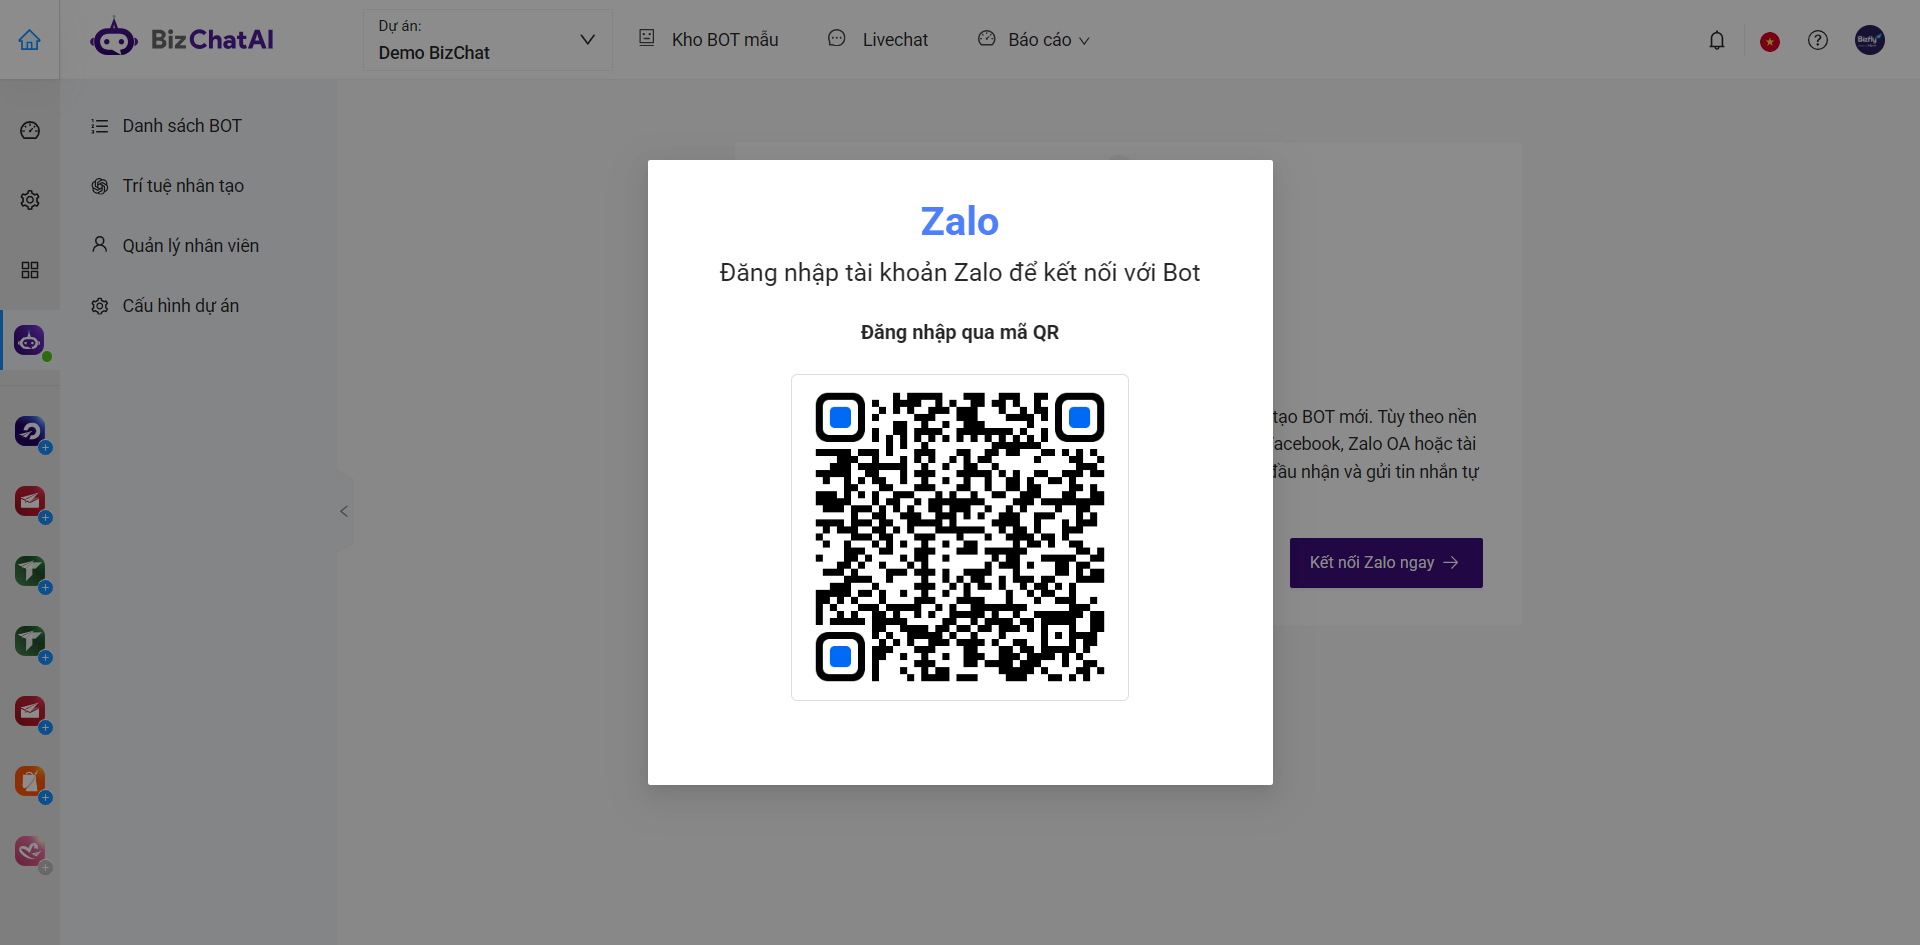Viewport: 1920px width, 945px height.
Task: Open Livechat from top navigation
Action: tap(878, 39)
